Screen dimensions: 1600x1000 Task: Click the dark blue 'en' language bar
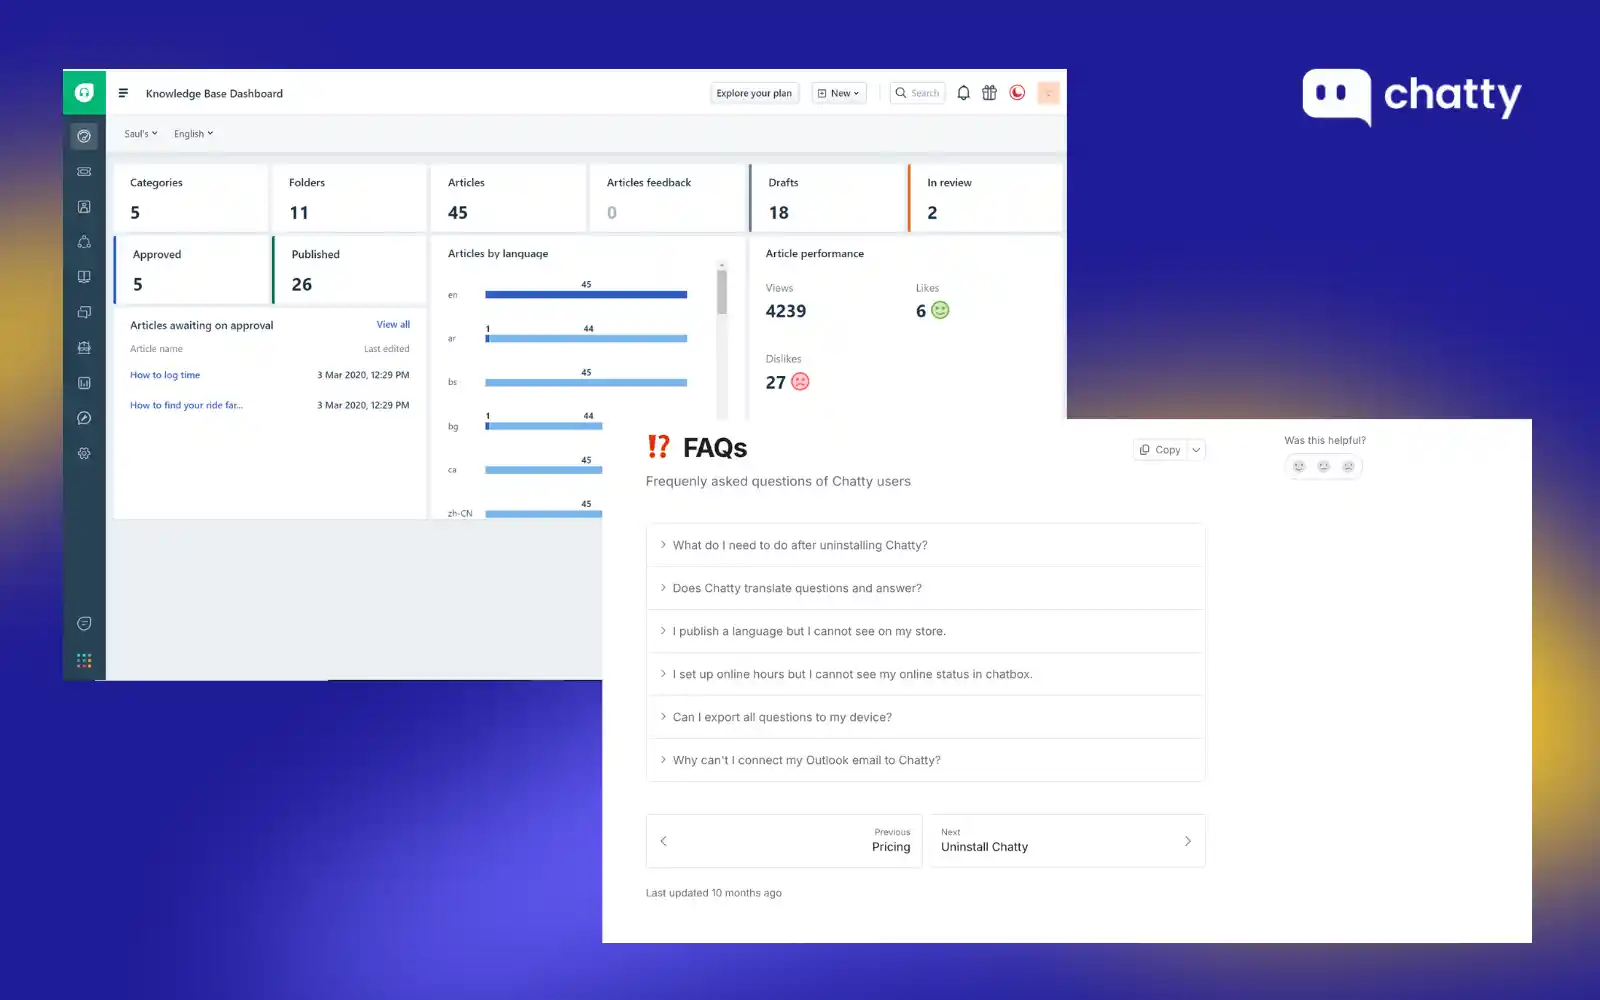coord(586,294)
